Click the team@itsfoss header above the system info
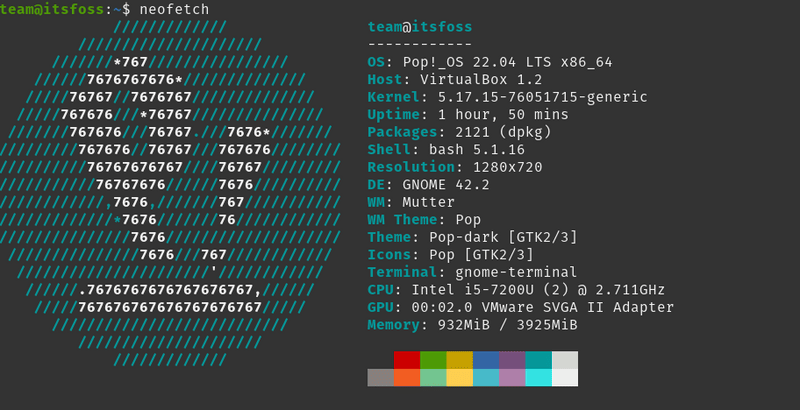 click(x=420, y=26)
